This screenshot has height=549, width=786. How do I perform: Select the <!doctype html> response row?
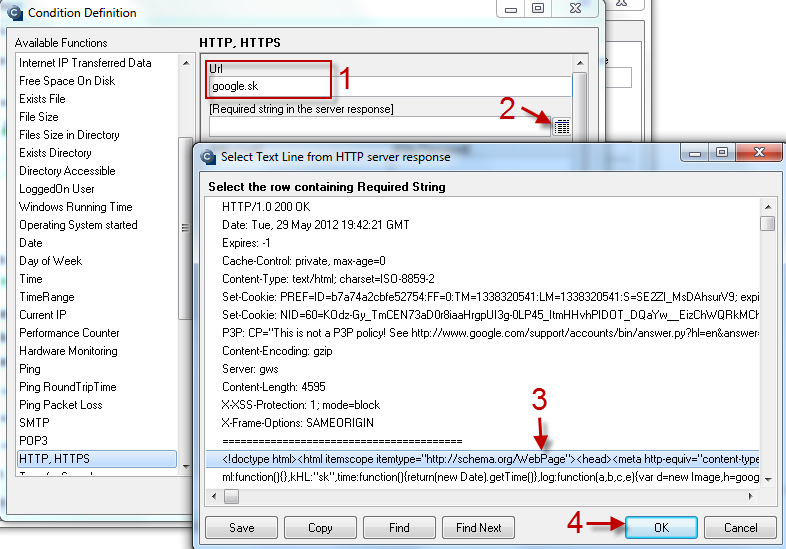point(482,459)
